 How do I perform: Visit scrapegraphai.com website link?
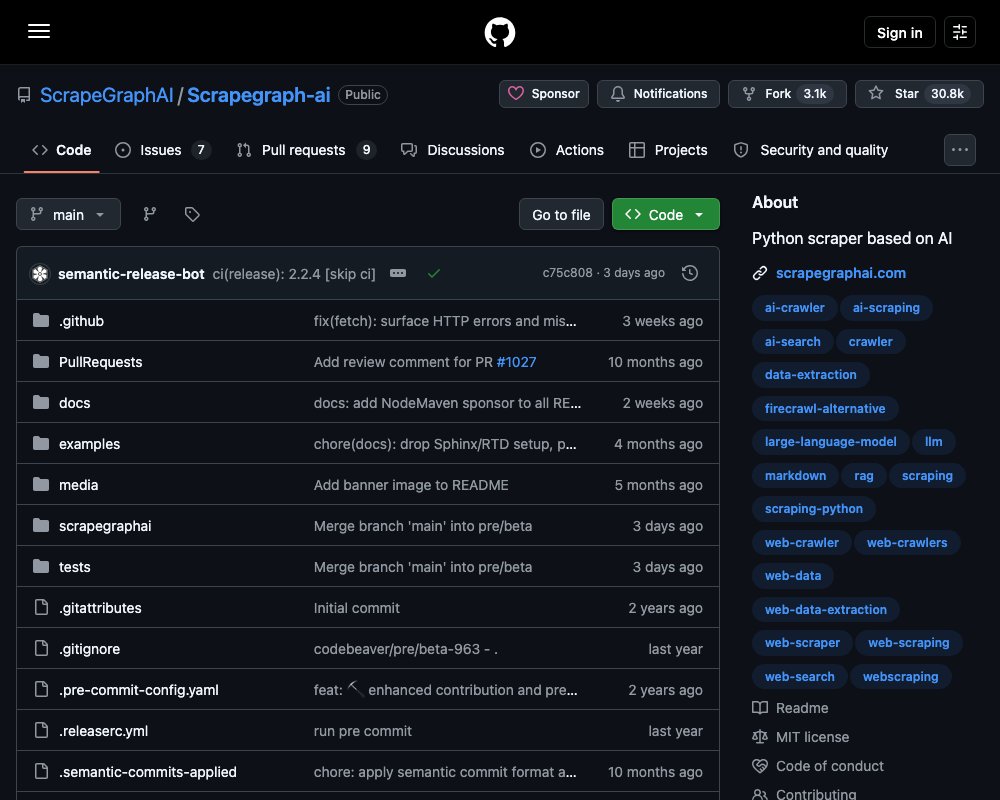pyautogui.click(x=841, y=273)
